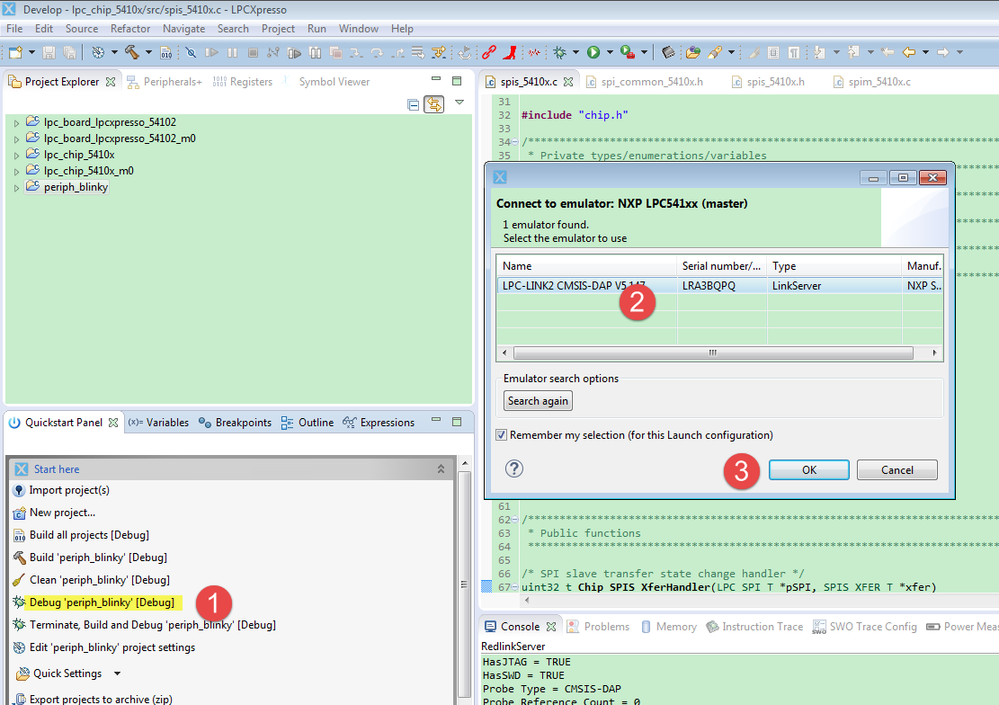Screen dimensions: 999x705
Task: Click the yellow back arrow toolbar icon
Action: [909, 52]
